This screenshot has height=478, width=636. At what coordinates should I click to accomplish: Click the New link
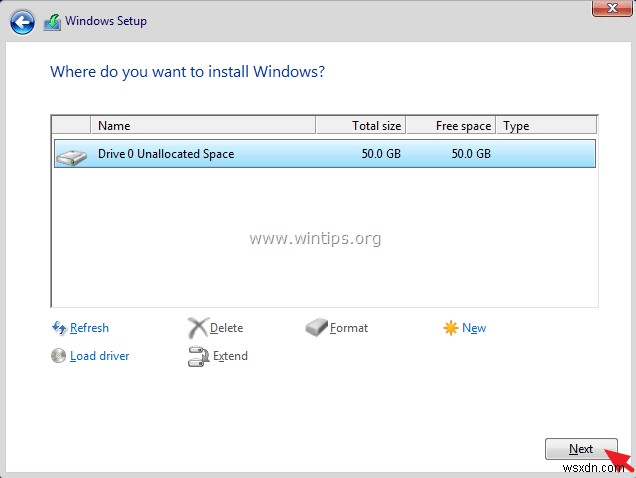click(x=474, y=327)
